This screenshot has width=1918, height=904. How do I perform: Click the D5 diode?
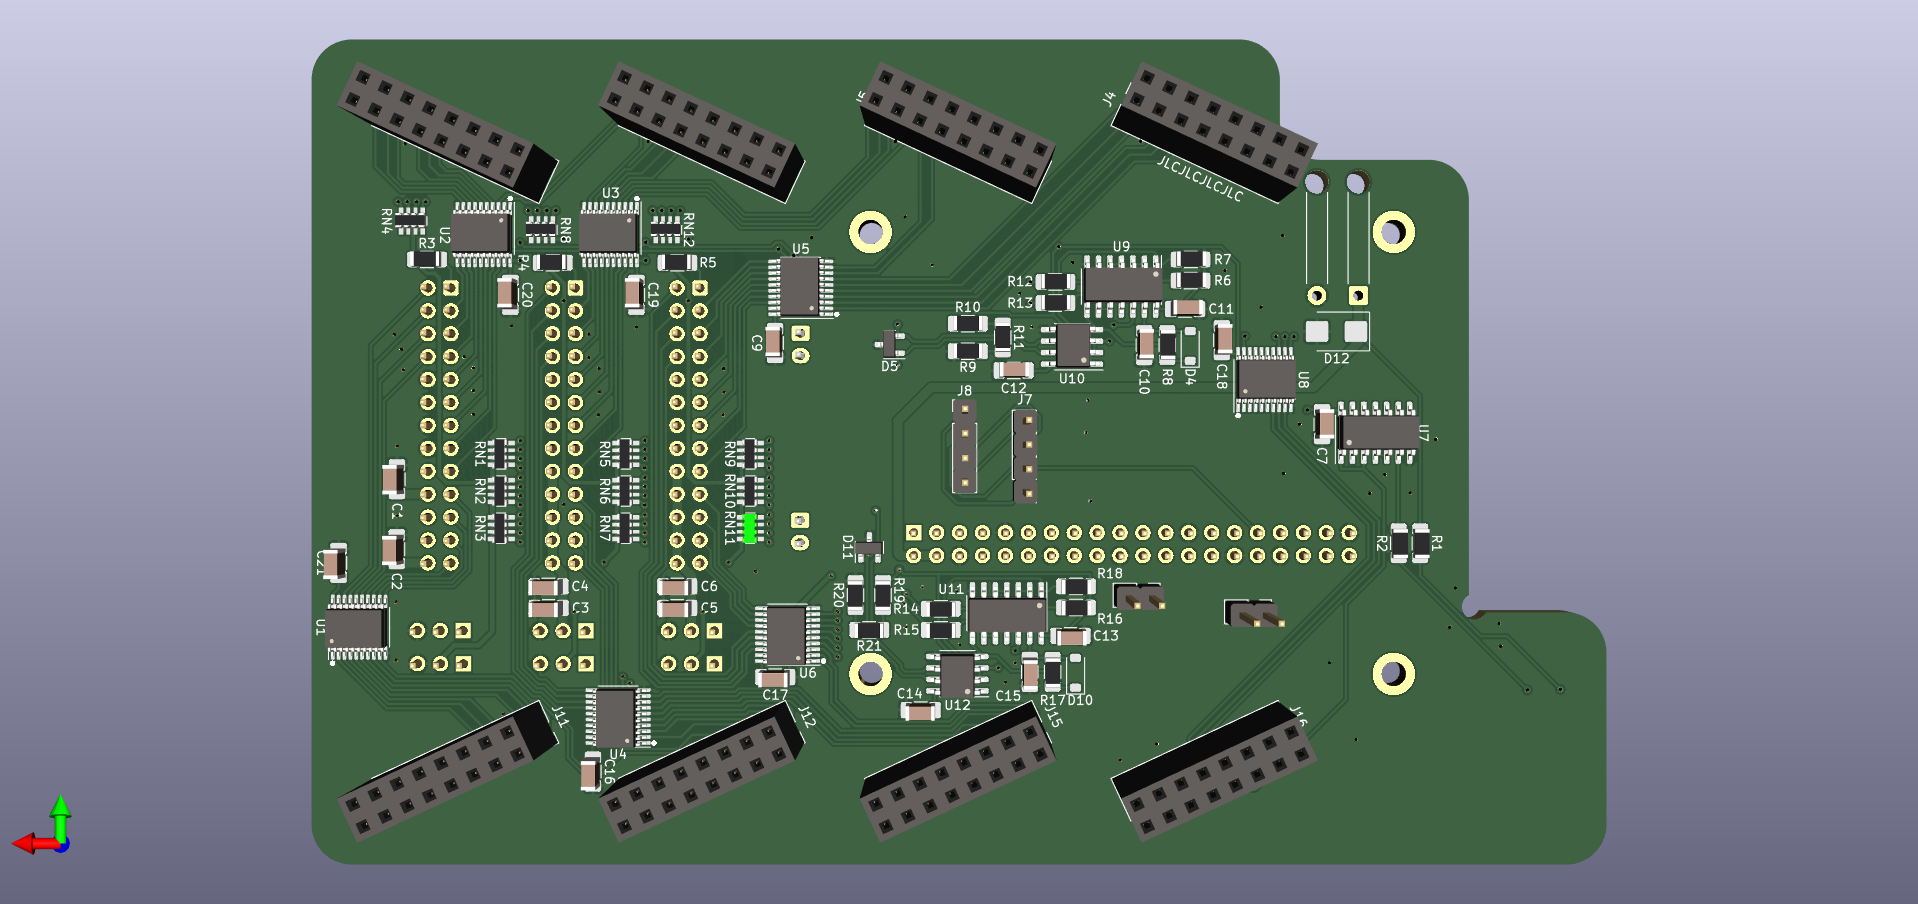pyautogui.click(x=889, y=344)
